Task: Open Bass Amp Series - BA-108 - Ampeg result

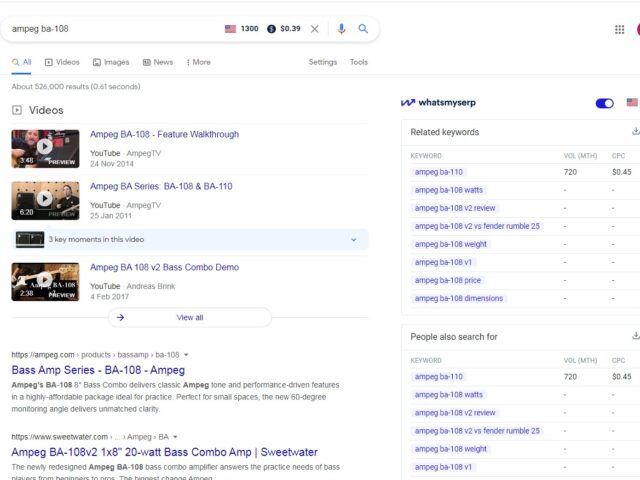Action: click(98, 370)
